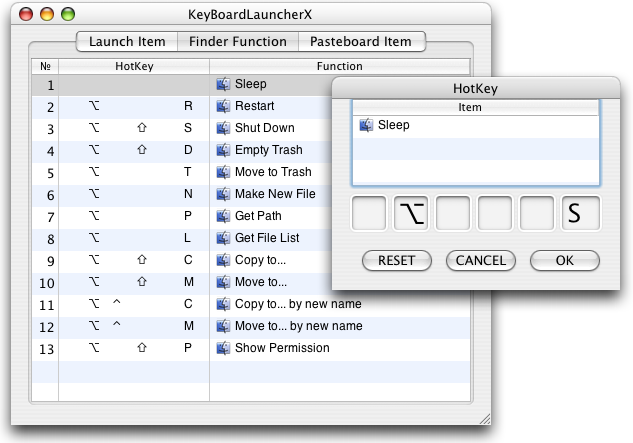Click the Finder icon beside Move to... by new name

pos(223,326)
